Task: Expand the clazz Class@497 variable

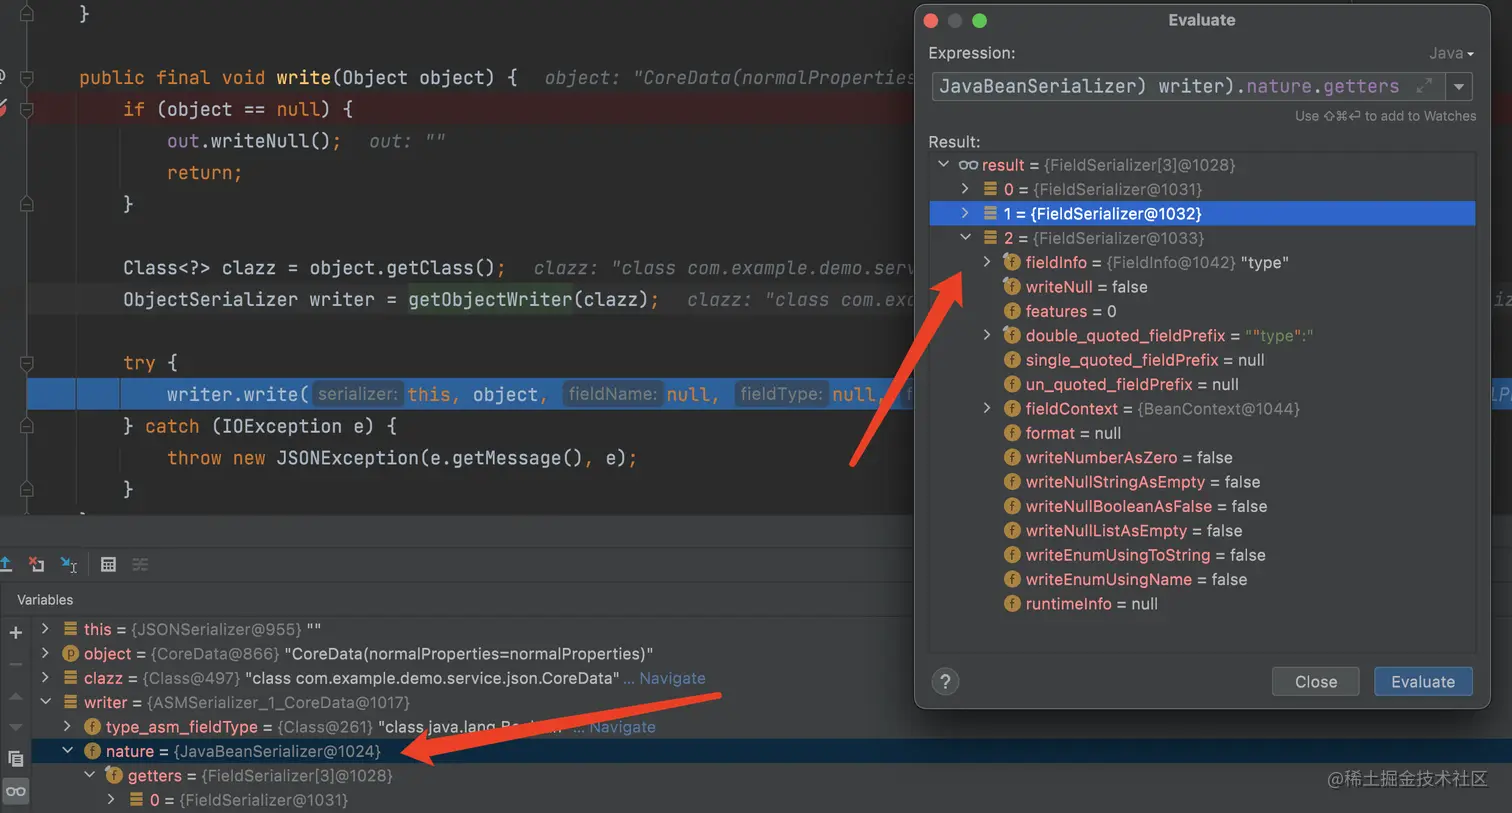Action: point(45,678)
